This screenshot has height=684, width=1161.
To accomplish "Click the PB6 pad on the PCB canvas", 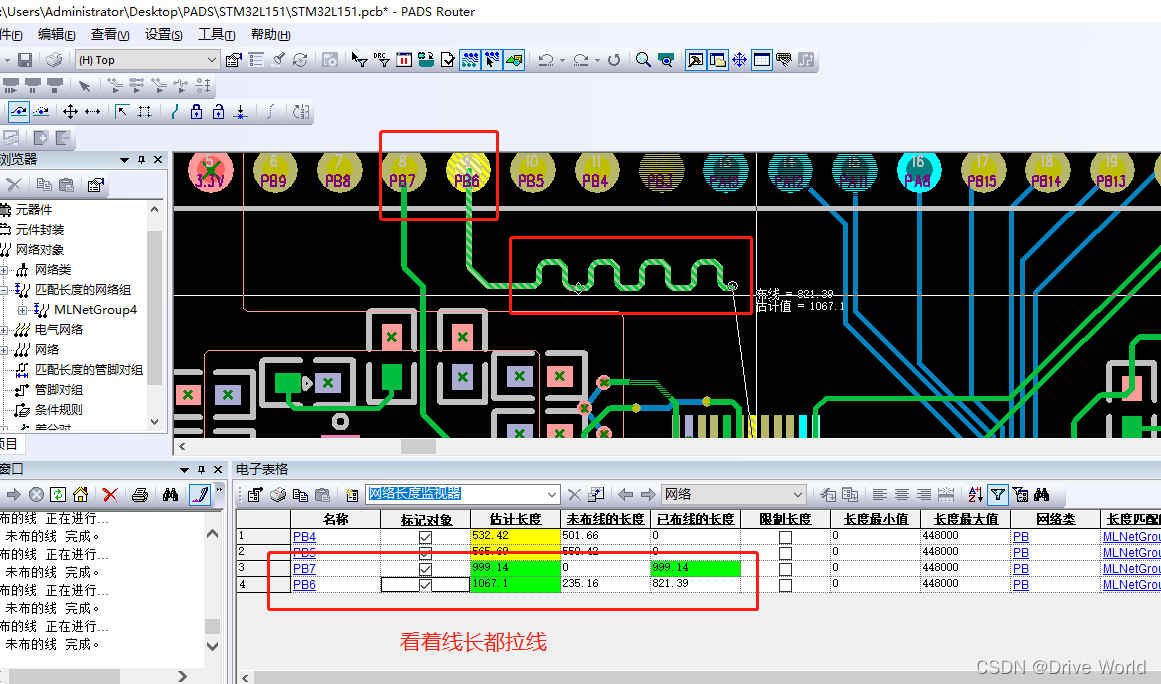I will click(x=468, y=172).
